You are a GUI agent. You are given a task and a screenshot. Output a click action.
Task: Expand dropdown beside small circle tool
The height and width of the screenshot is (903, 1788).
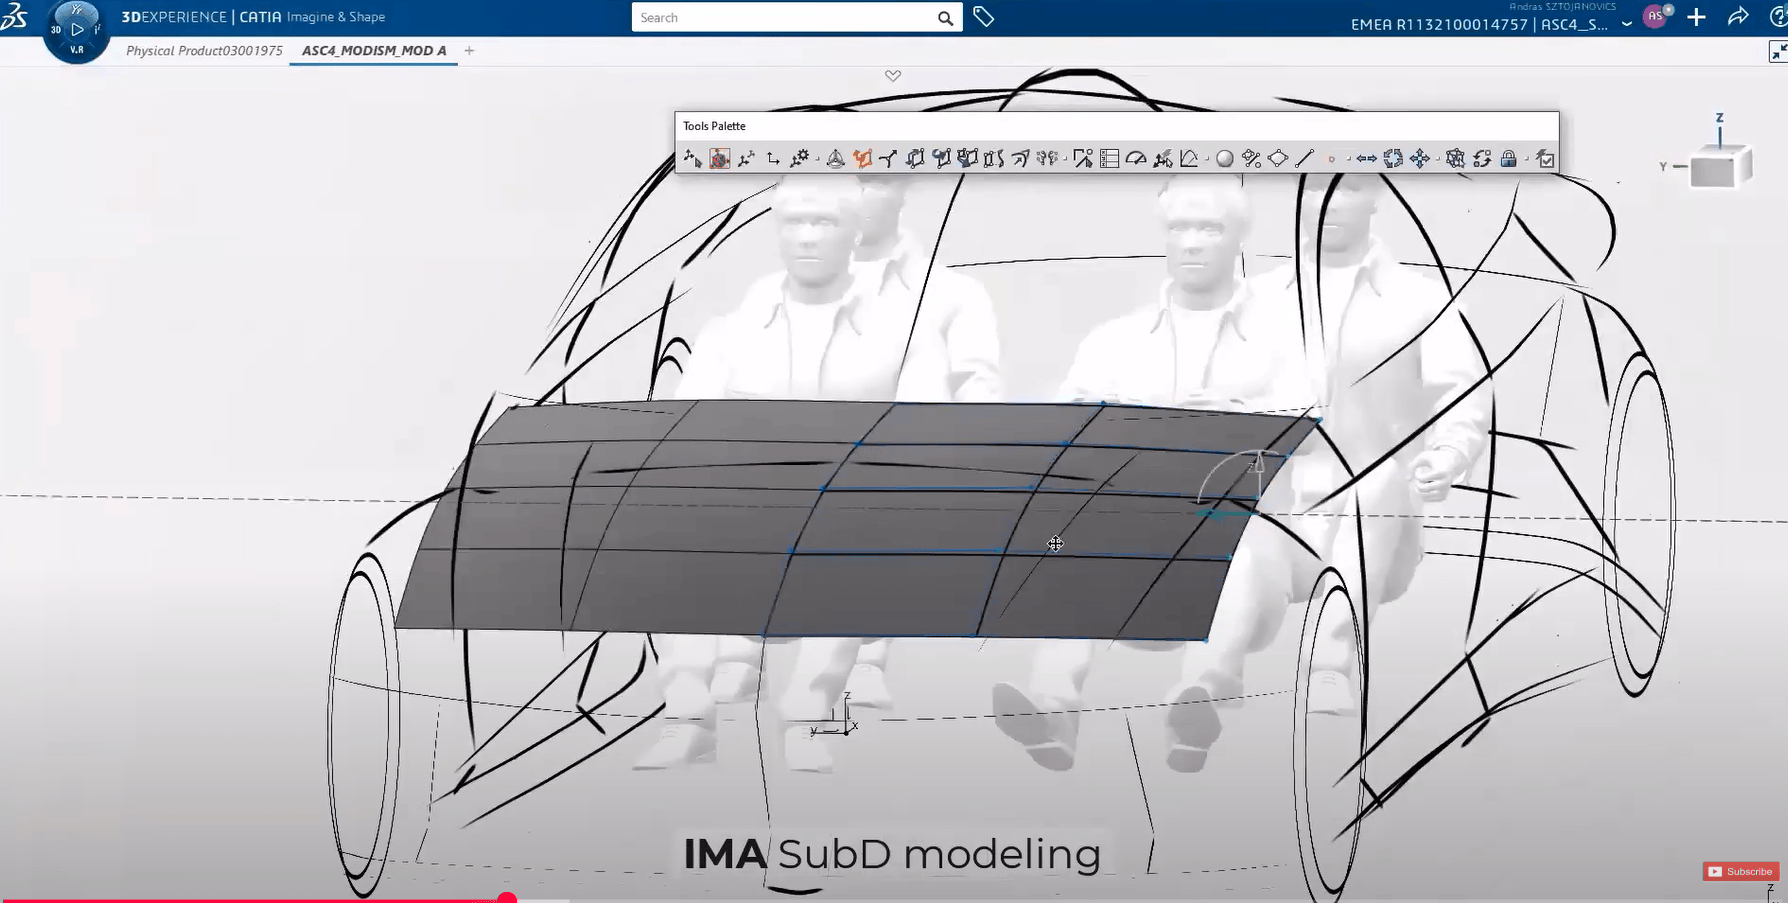tap(1349, 159)
